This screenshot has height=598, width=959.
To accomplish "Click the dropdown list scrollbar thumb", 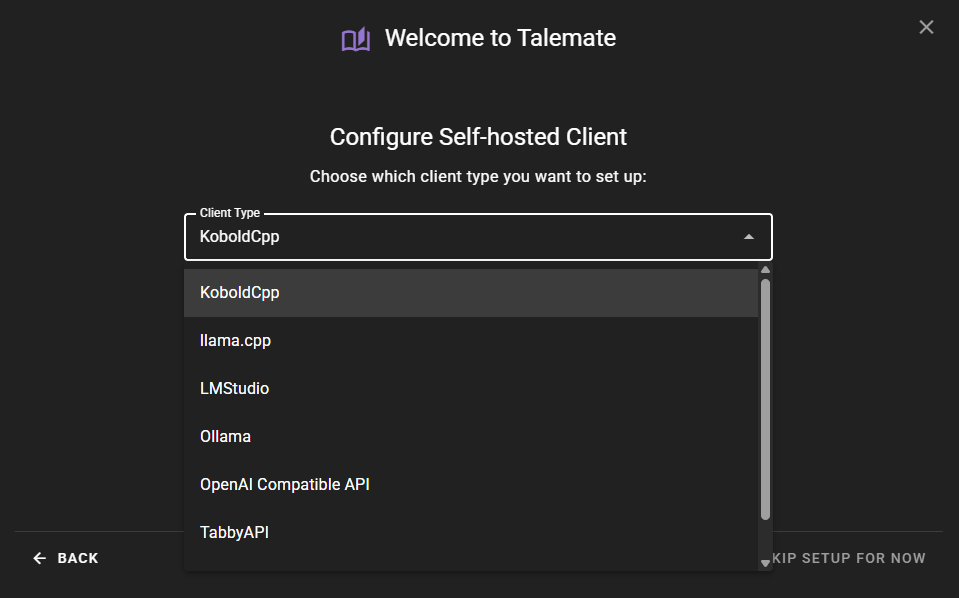I will 766,400.
